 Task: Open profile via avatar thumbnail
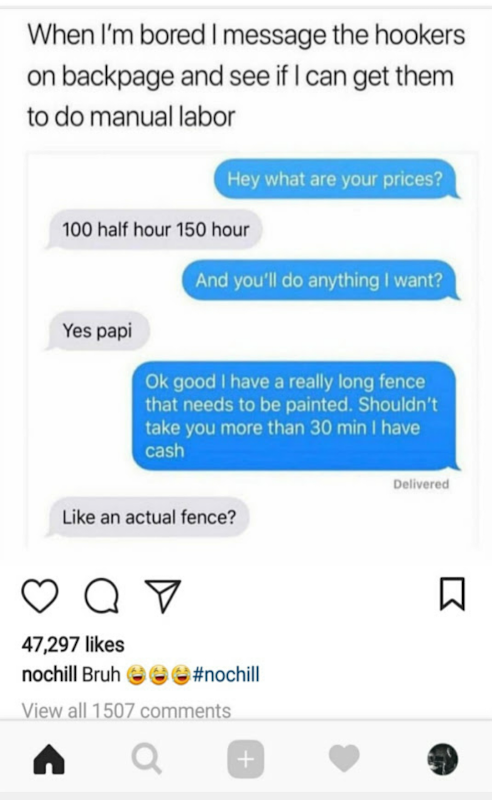442,759
